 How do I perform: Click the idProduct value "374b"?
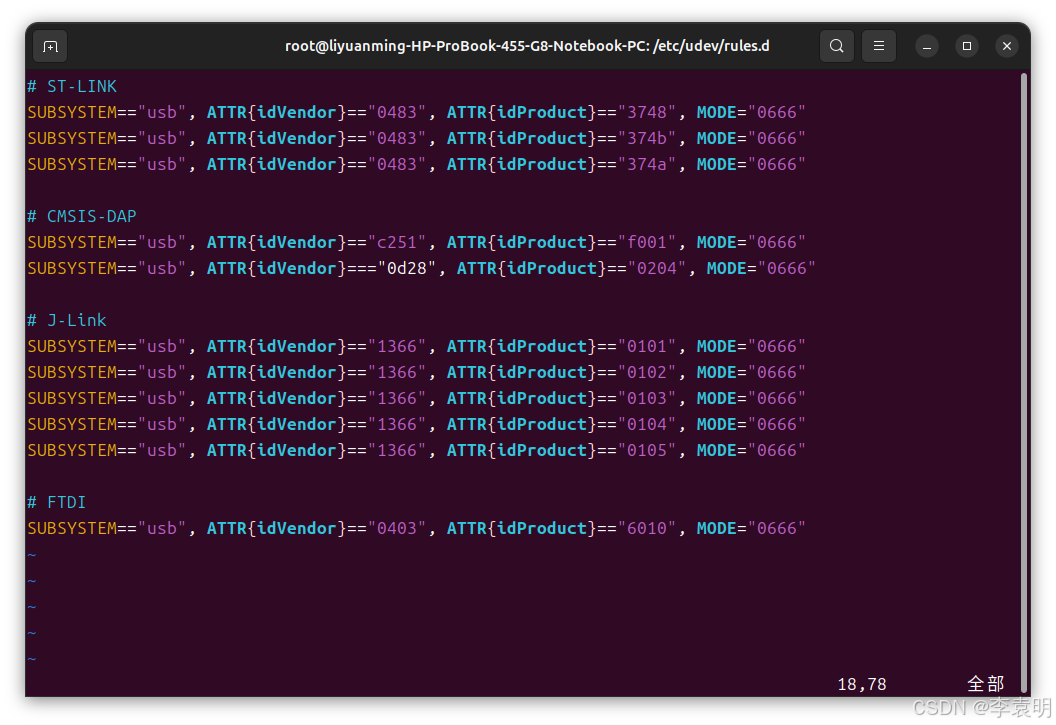point(647,138)
